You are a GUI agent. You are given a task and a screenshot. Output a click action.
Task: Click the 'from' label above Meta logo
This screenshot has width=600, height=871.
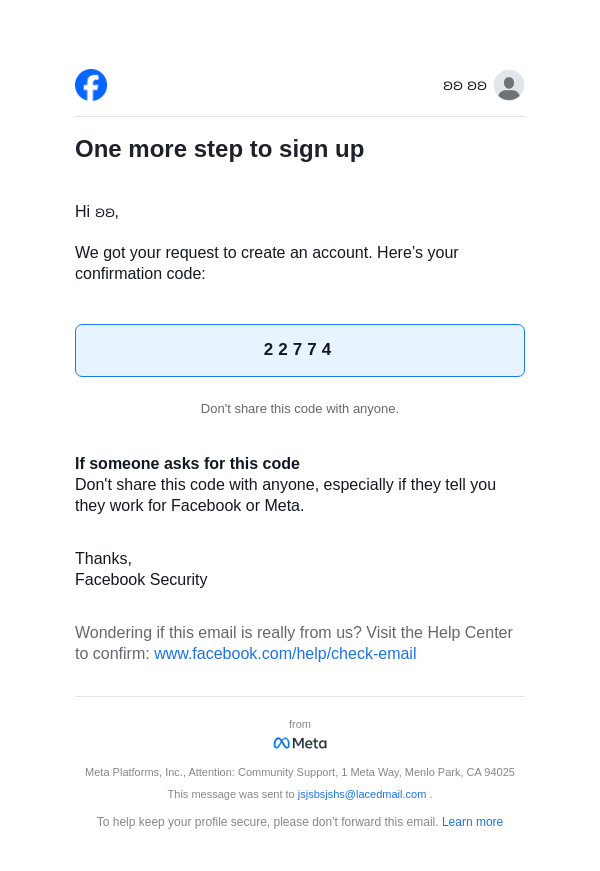click(x=300, y=724)
